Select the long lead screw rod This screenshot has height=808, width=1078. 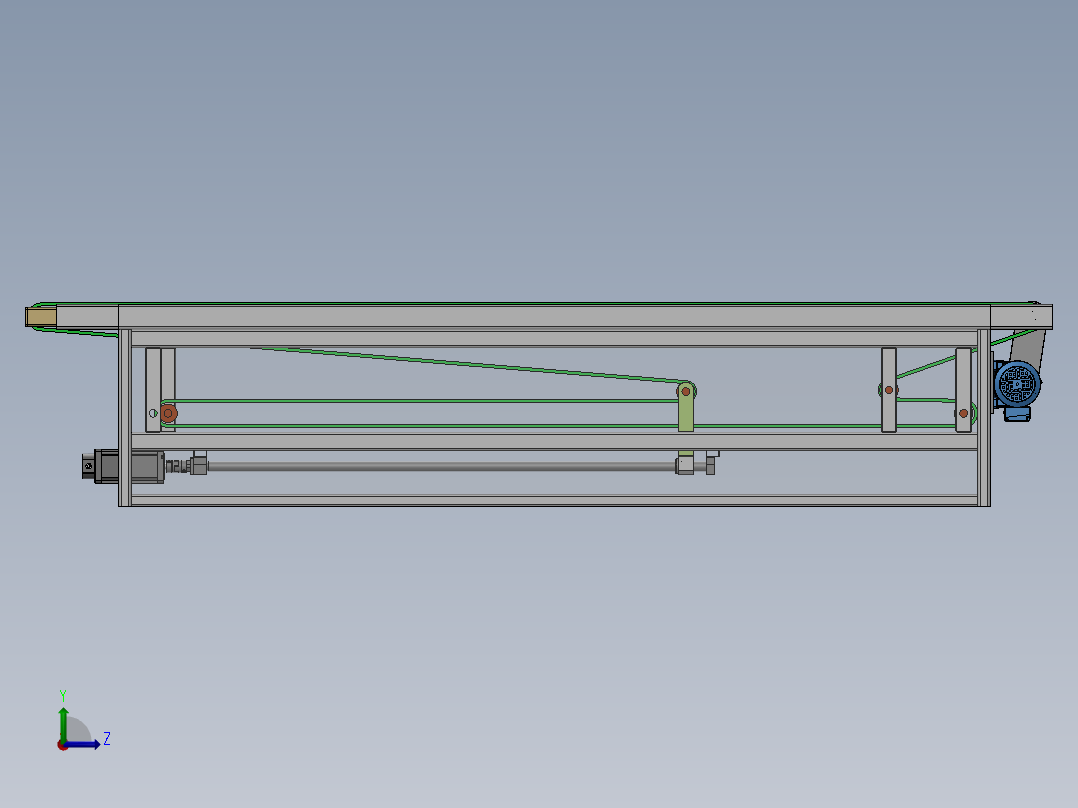click(x=441, y=466)
